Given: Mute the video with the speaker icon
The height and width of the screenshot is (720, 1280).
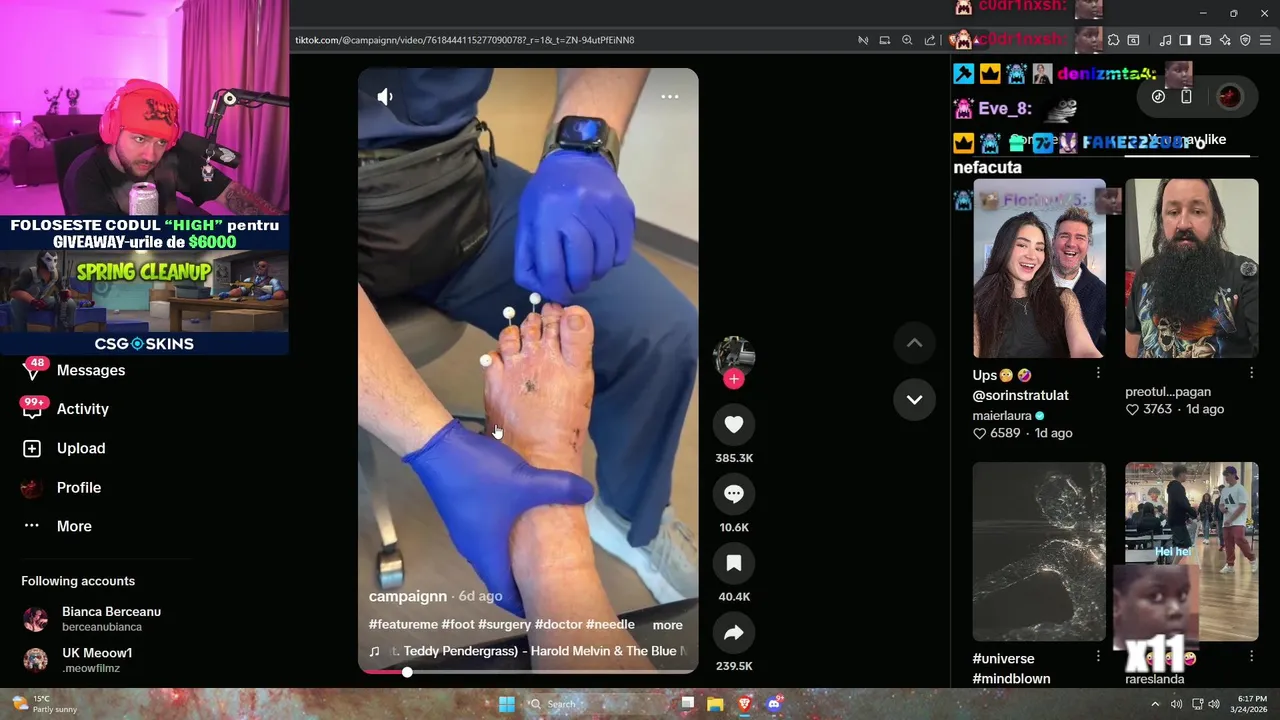Looking at the screenshot, I should pos(385,96).
